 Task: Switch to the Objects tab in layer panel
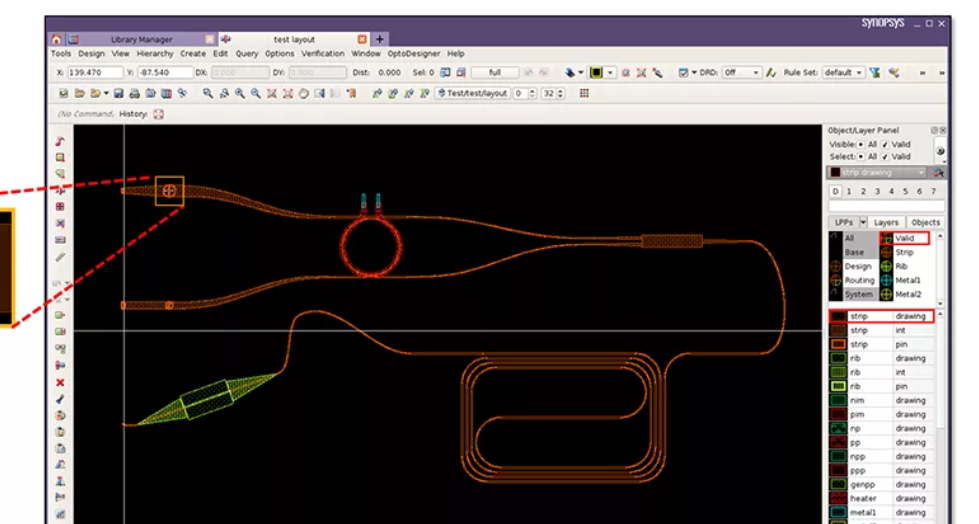click(x=924, y=222)
